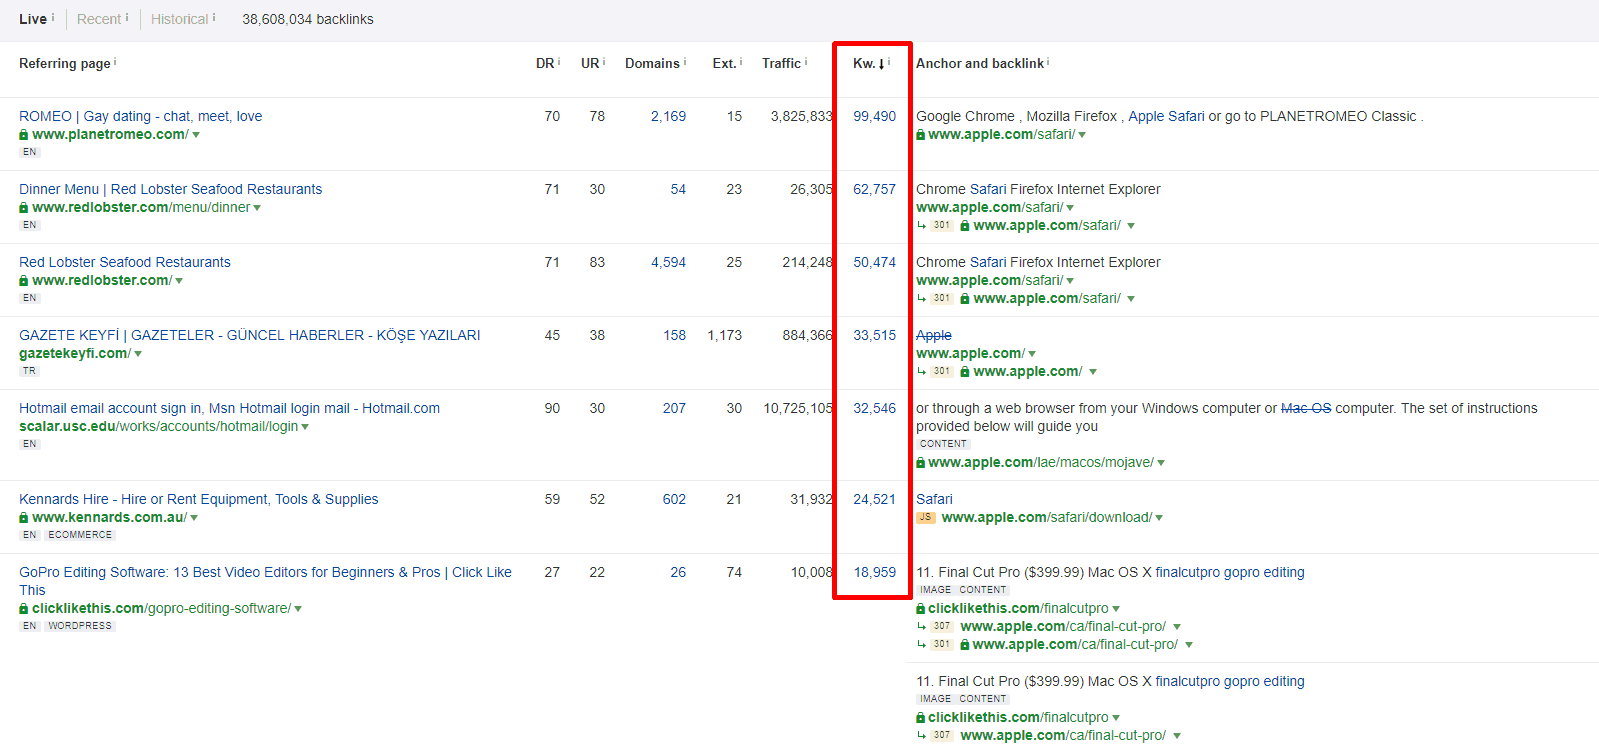
Task: Expand dropdown next to scalar.usc.edu hotmail login URL
Action: click(x=305, y=427)
